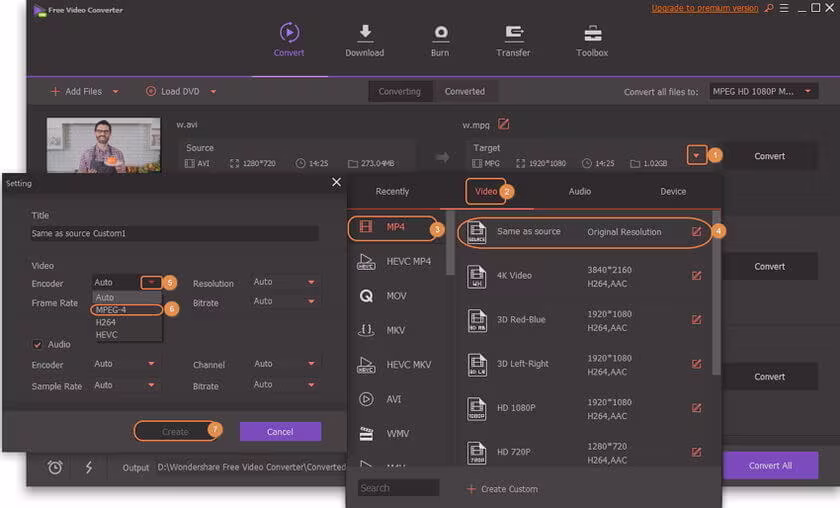Expand the Add Files dropdown arrow
840x508 pixels.
point(116,92)
